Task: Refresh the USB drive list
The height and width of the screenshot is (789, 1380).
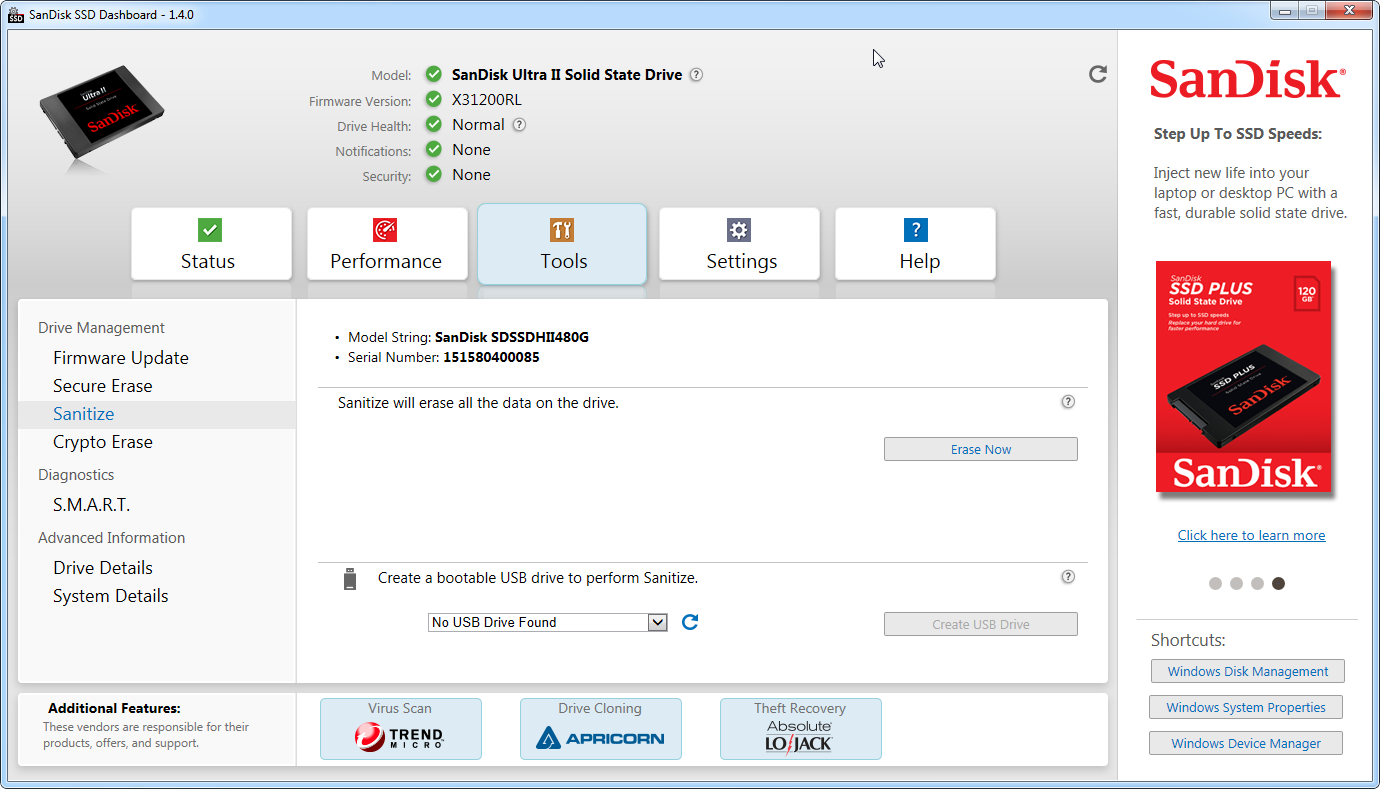Action: click(x=690, y=622)
